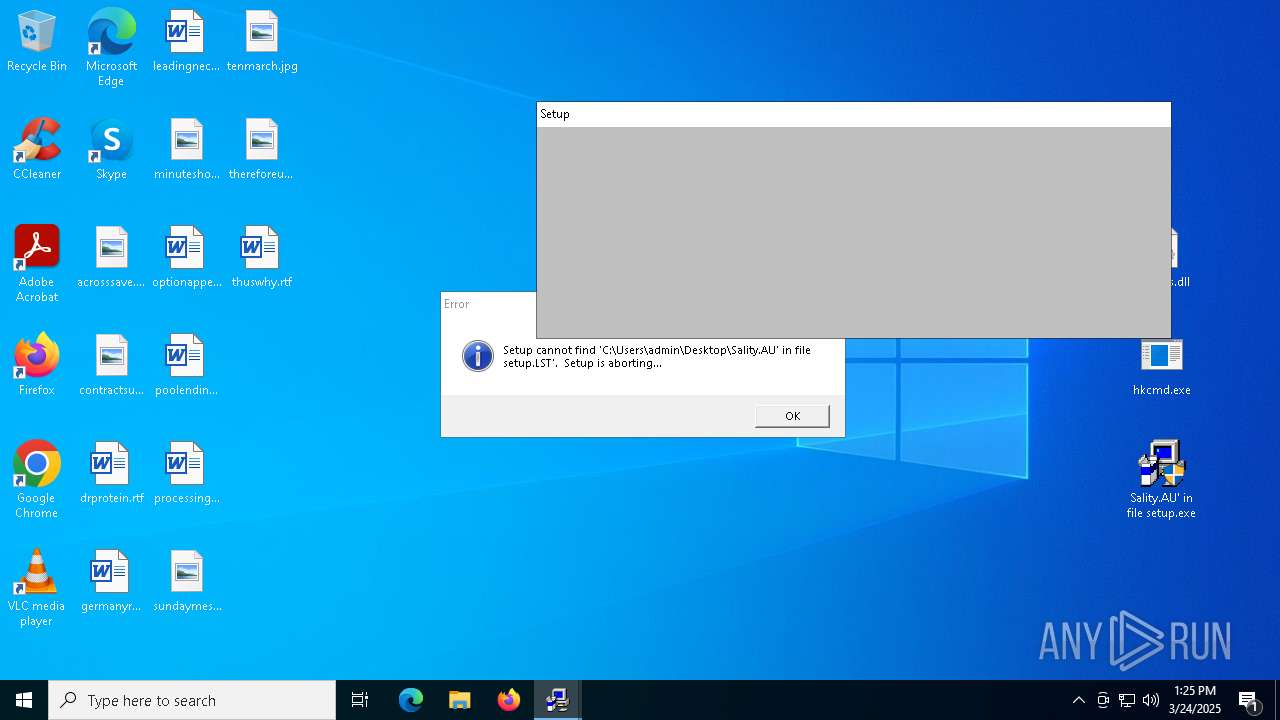Screen dimensions: 1280x720
Task: Select the Skype desktop shortcut
Action: tap(111, 150)
